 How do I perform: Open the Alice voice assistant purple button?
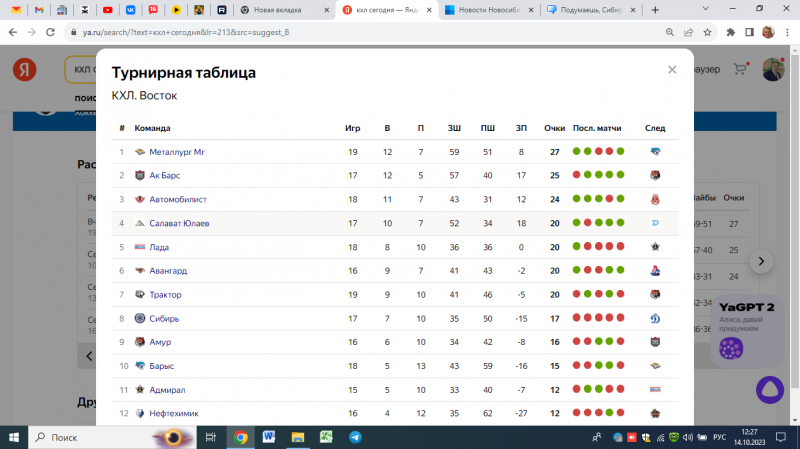(767, 389)
